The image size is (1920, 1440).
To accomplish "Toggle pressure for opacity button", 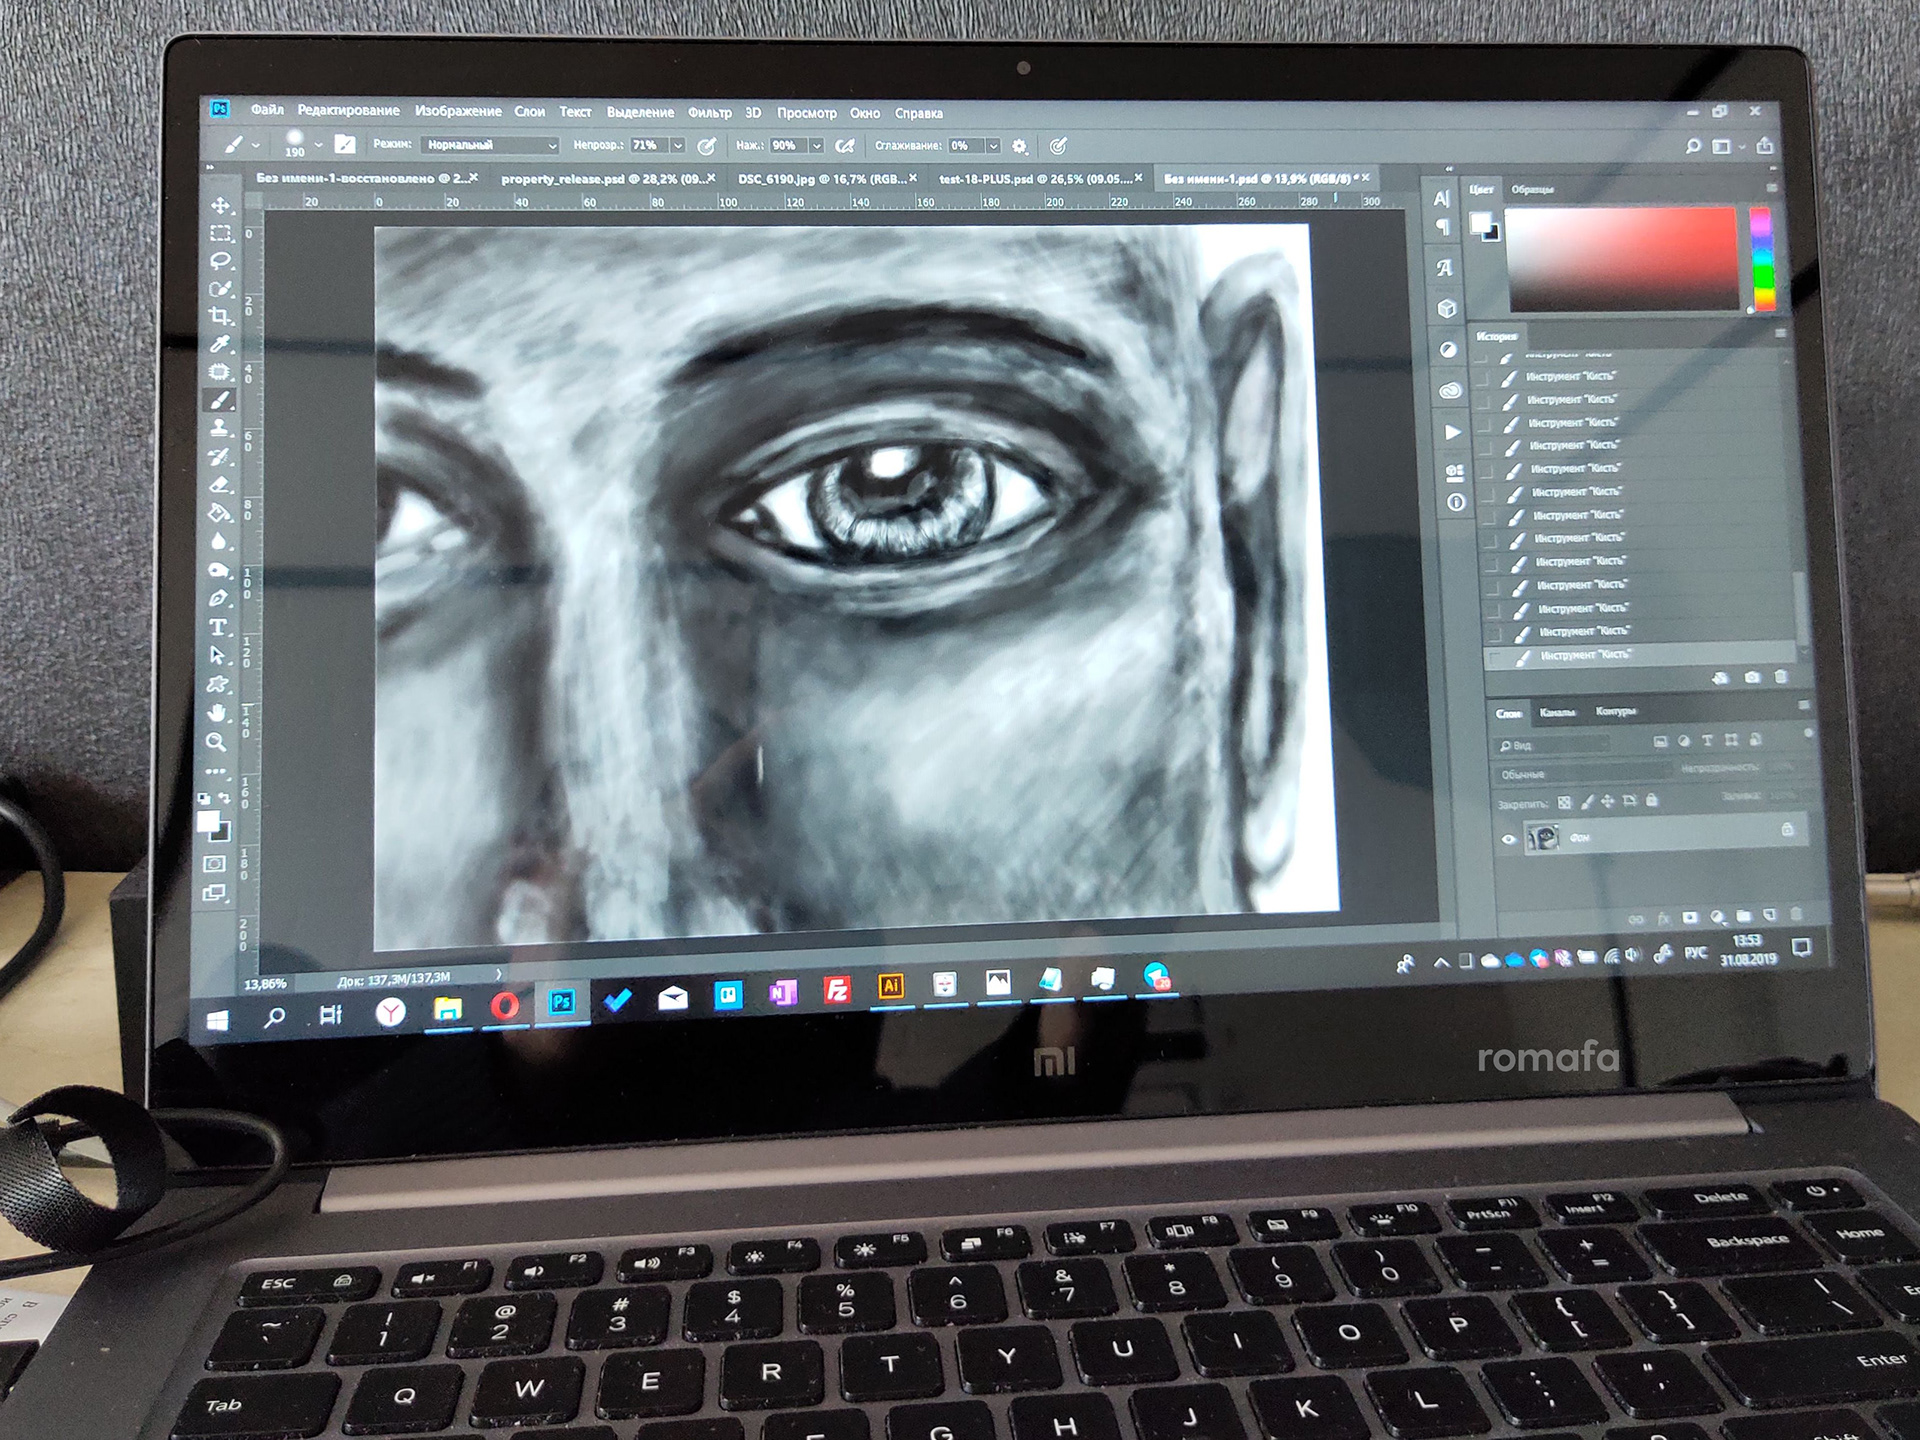I will [706, 146].
